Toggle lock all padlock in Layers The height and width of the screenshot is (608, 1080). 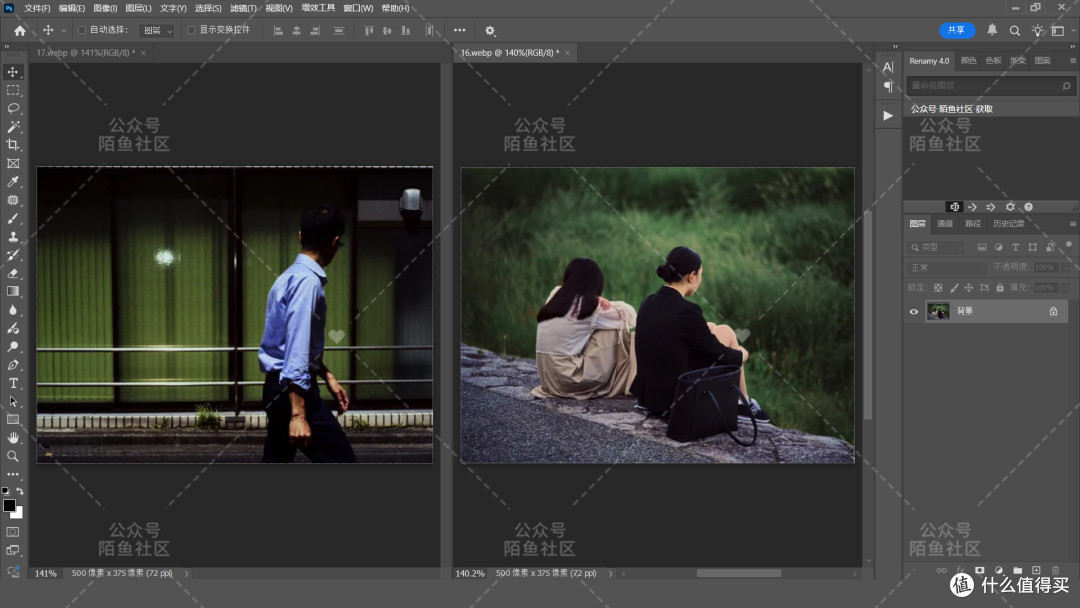coord(999,287)
